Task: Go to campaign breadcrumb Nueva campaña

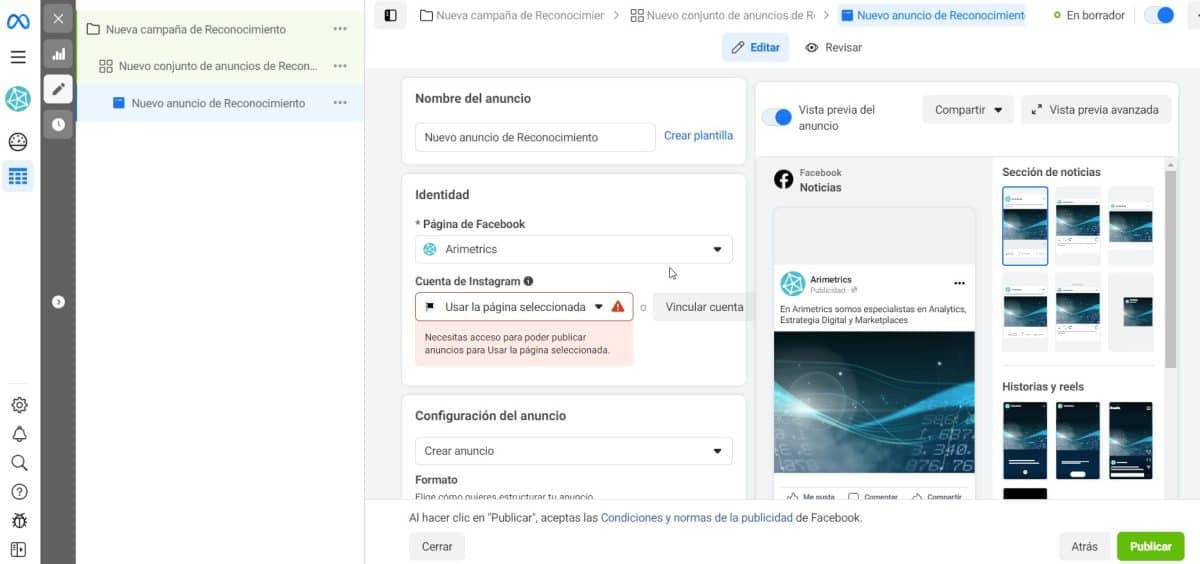Action: point(512,15)
